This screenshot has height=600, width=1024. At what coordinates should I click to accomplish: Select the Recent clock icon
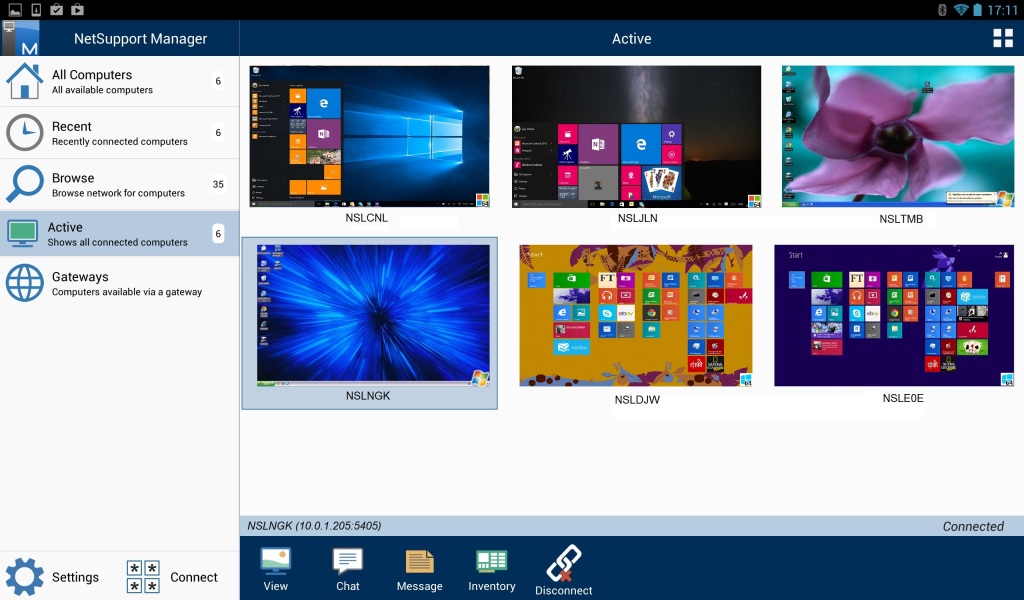tap(24, 132)
